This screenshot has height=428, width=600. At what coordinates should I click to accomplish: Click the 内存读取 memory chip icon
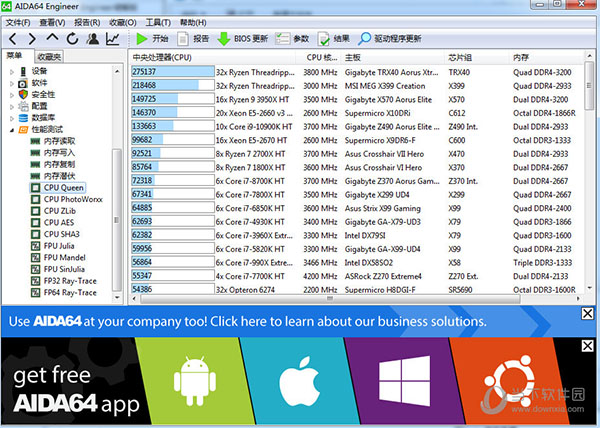(x=35, y=141)
